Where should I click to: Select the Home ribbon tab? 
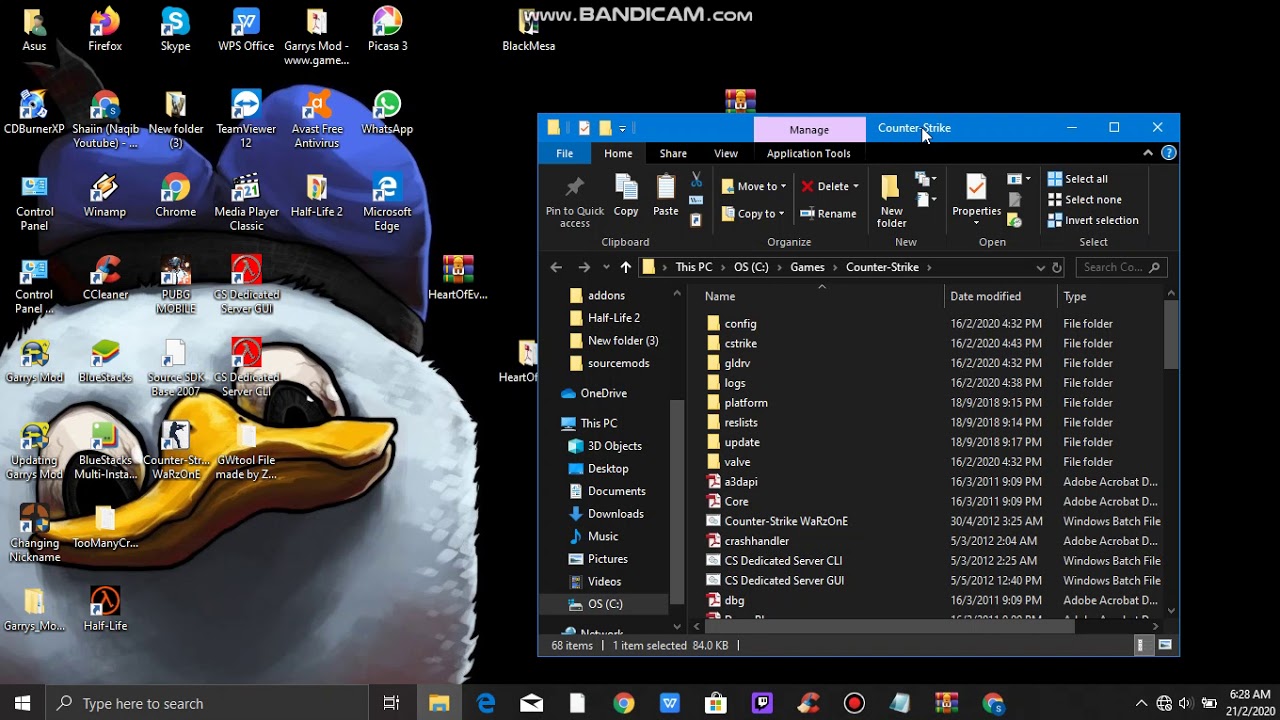618,153
